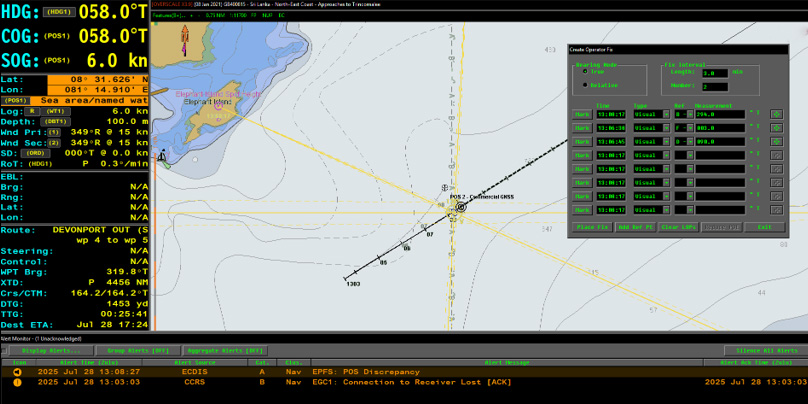Click own ship position symbol on chart
Viewport: 808px width, 404px height.
(448, 207)
